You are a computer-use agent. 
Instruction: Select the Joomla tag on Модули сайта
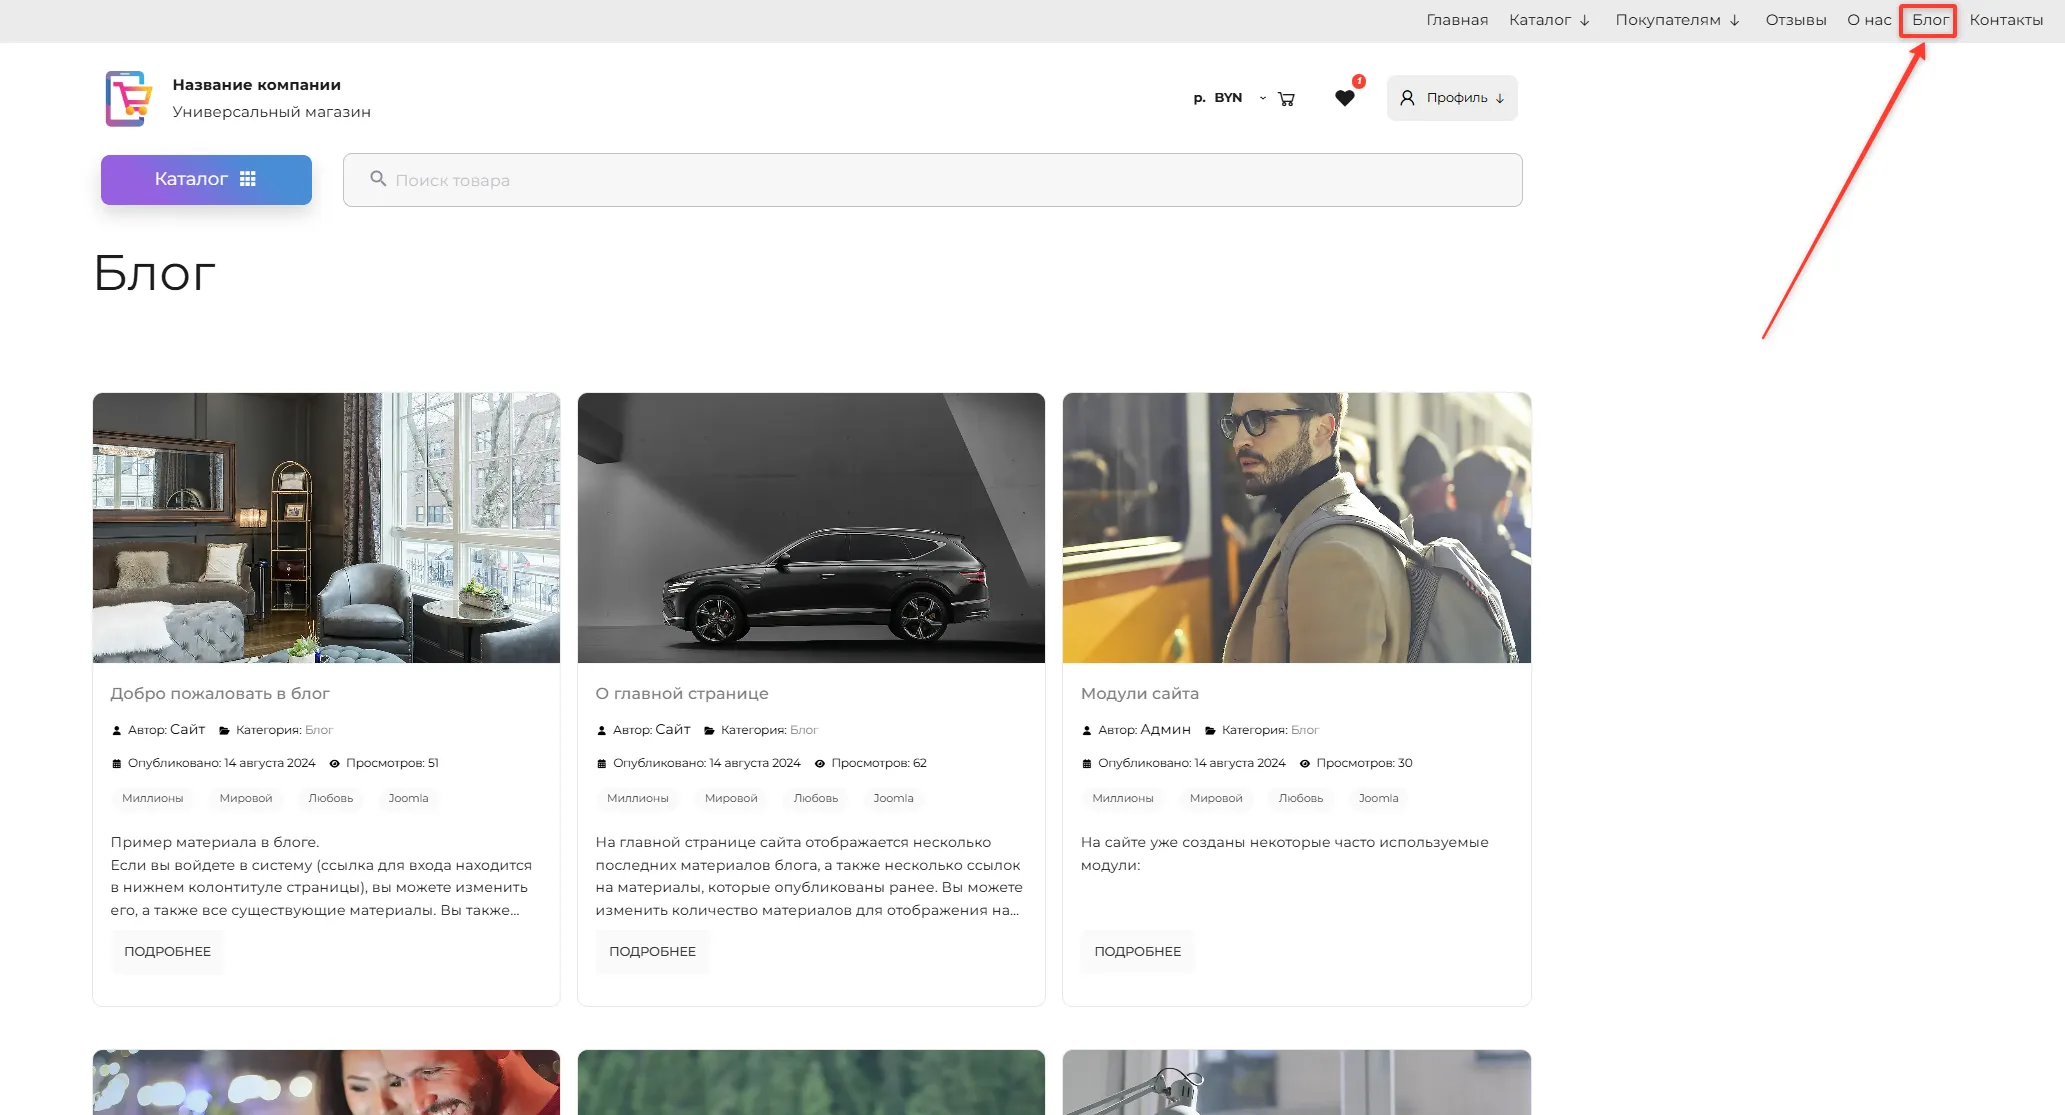(x=1378, y=798)
